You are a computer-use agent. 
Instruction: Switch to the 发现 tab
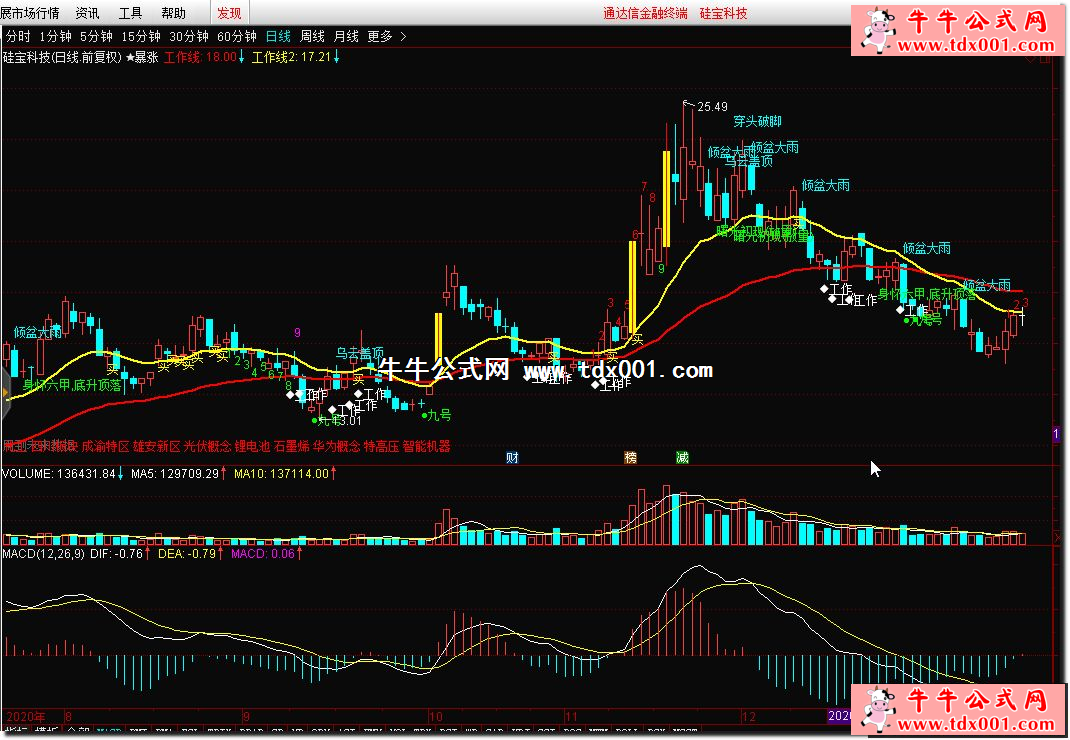click(x=229, y=13)
